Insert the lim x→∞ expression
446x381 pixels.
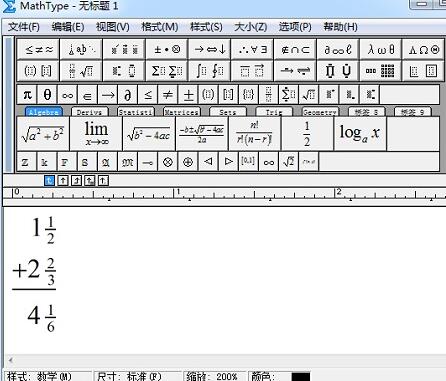tap(96, 133)
